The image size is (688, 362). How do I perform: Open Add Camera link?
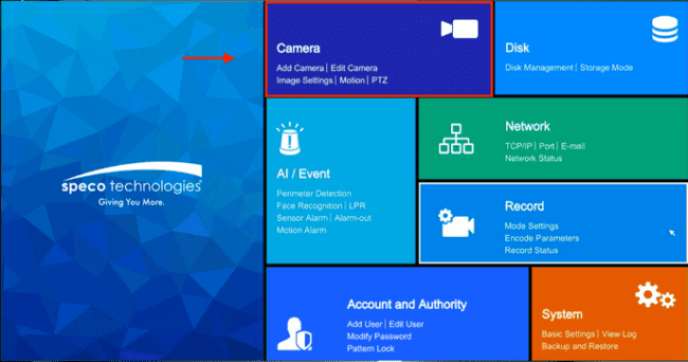pos(300,68)
